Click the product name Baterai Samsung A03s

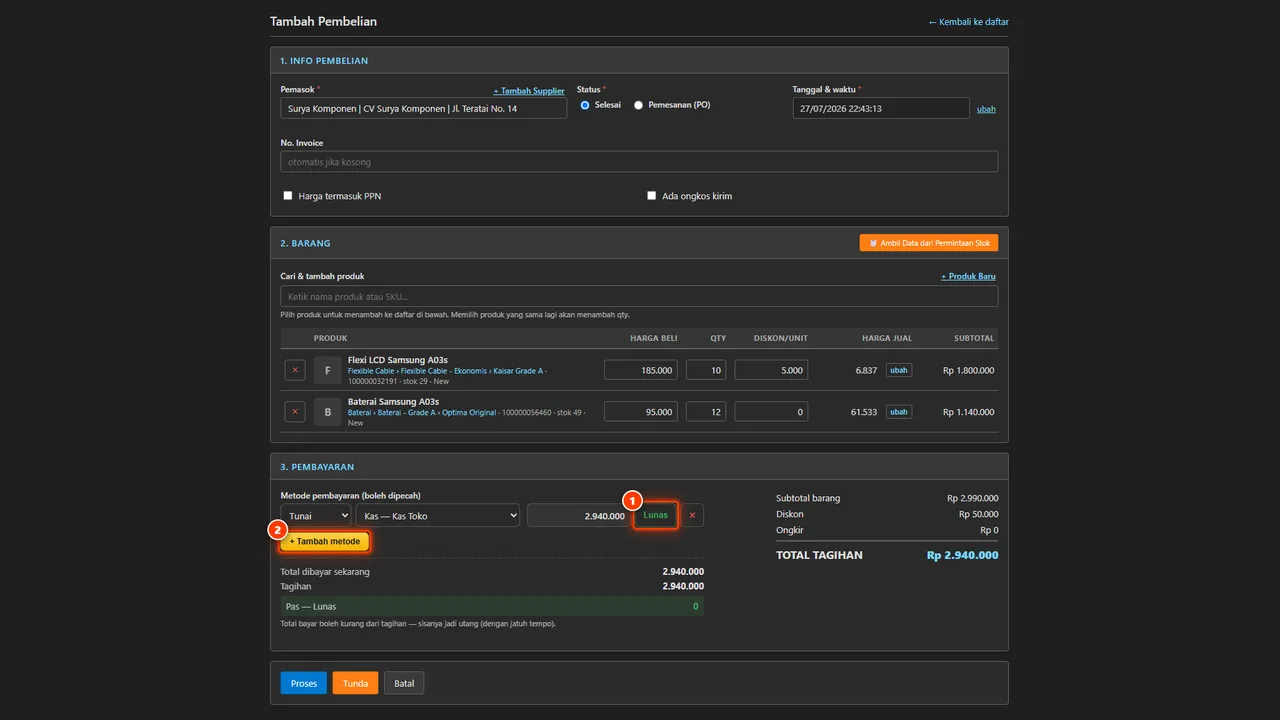click(x=393, y=401)
